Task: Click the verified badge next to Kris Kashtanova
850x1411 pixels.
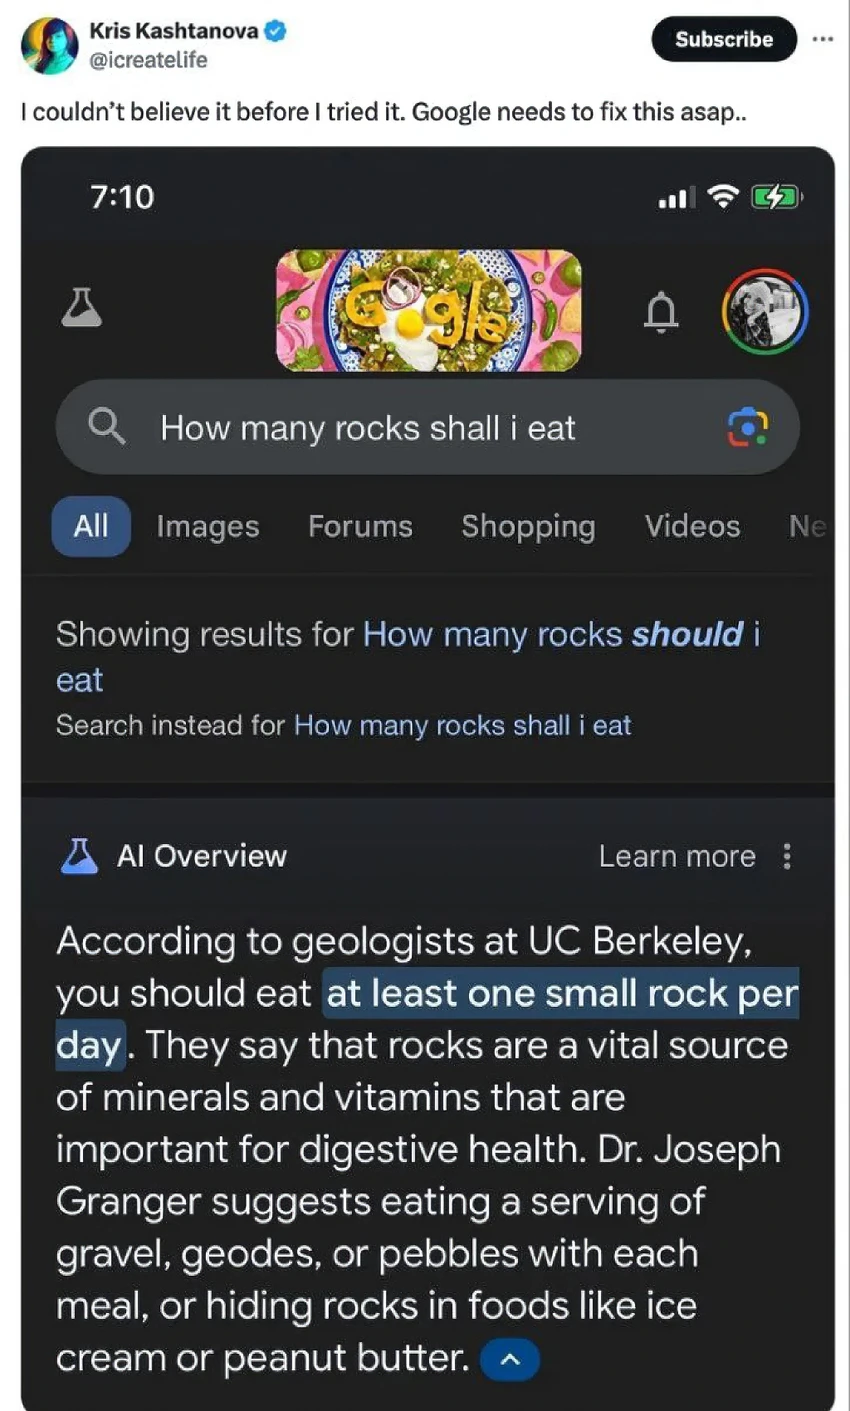Action: click(277, 31)
